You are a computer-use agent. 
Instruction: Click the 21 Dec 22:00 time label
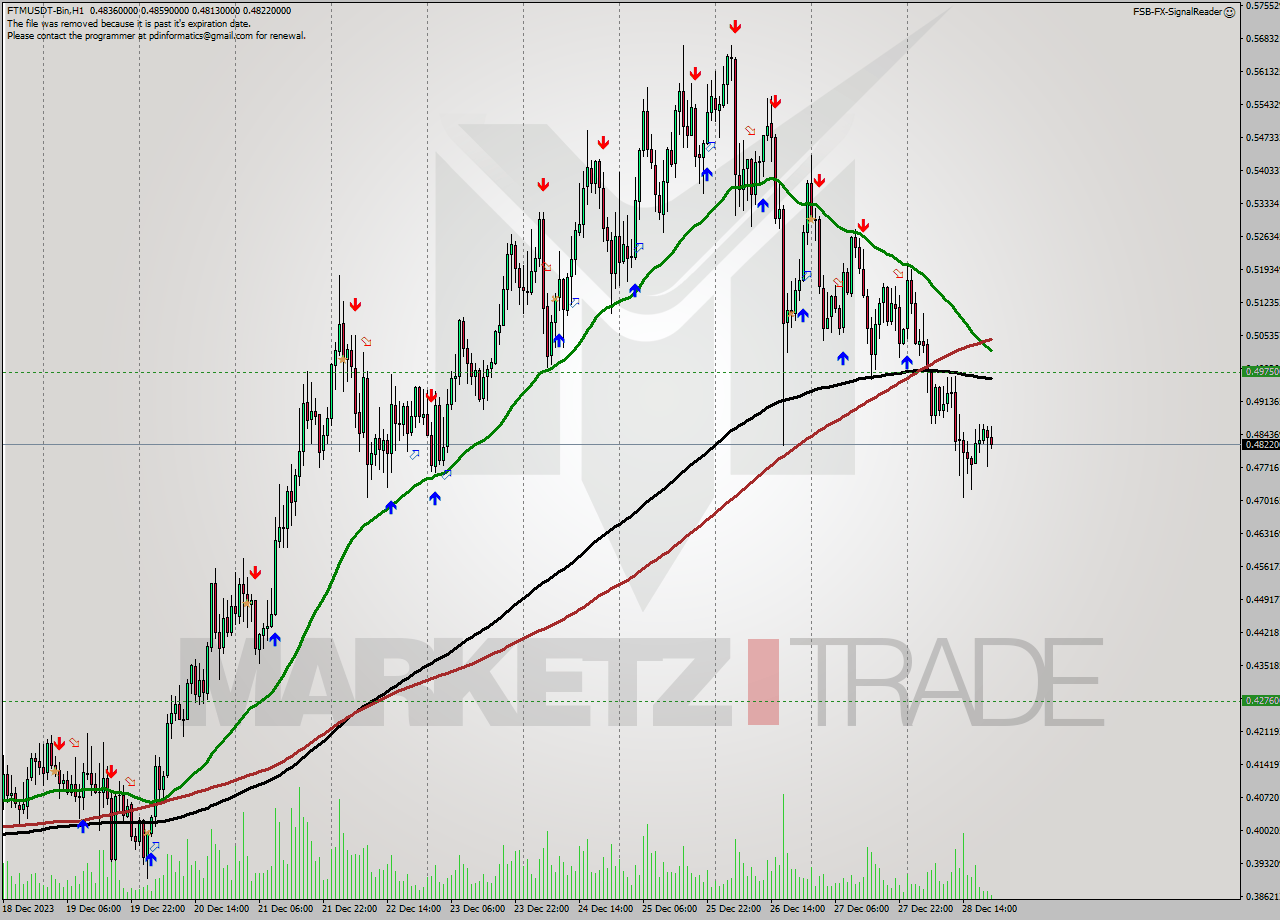point(349,909)
